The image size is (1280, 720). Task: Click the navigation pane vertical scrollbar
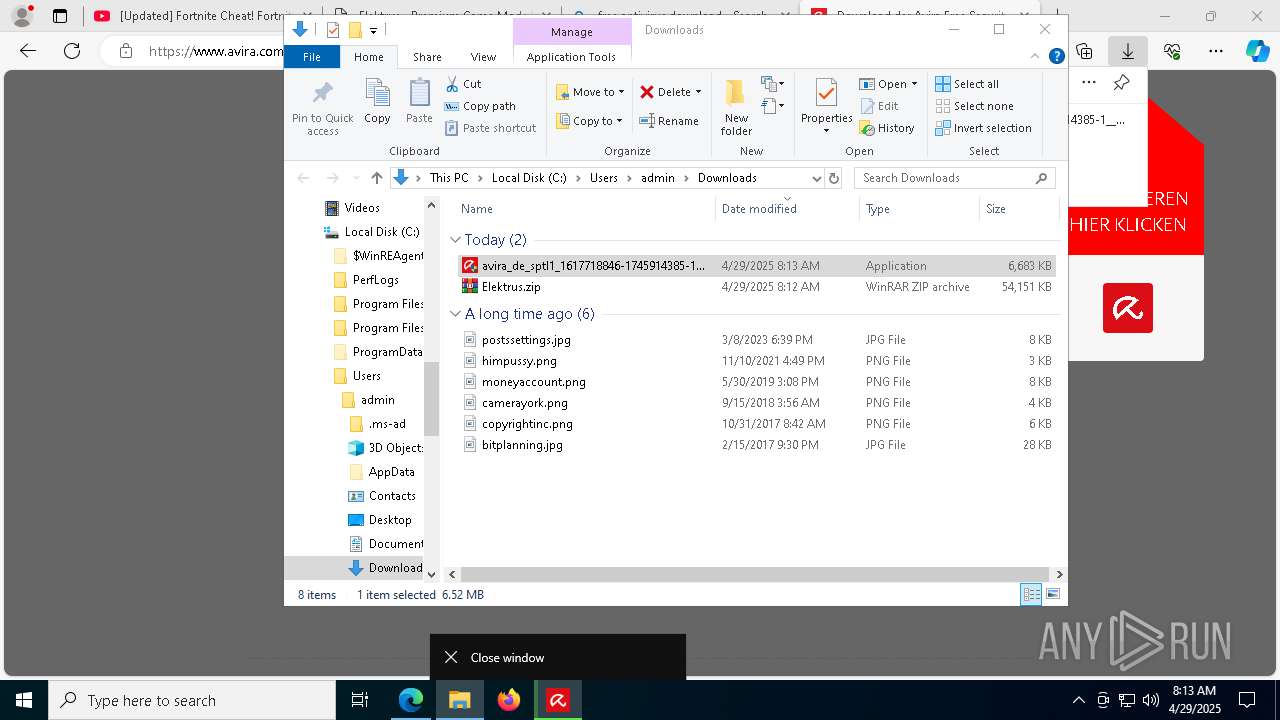(431, 400)
